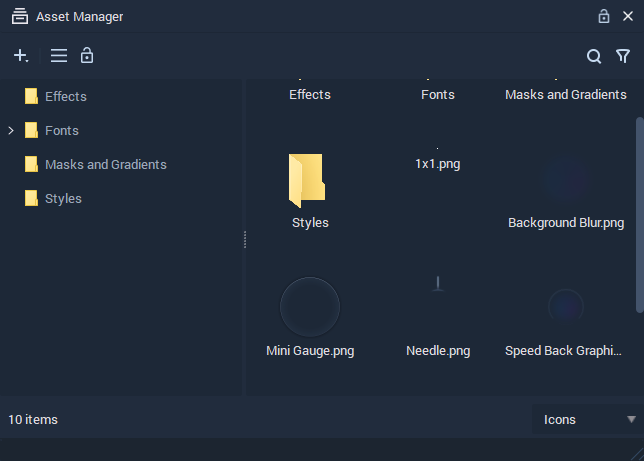The height and width of the screenshot is (461, 644).
Task: Open the search magnifier icon
Action: coord(593,56)
